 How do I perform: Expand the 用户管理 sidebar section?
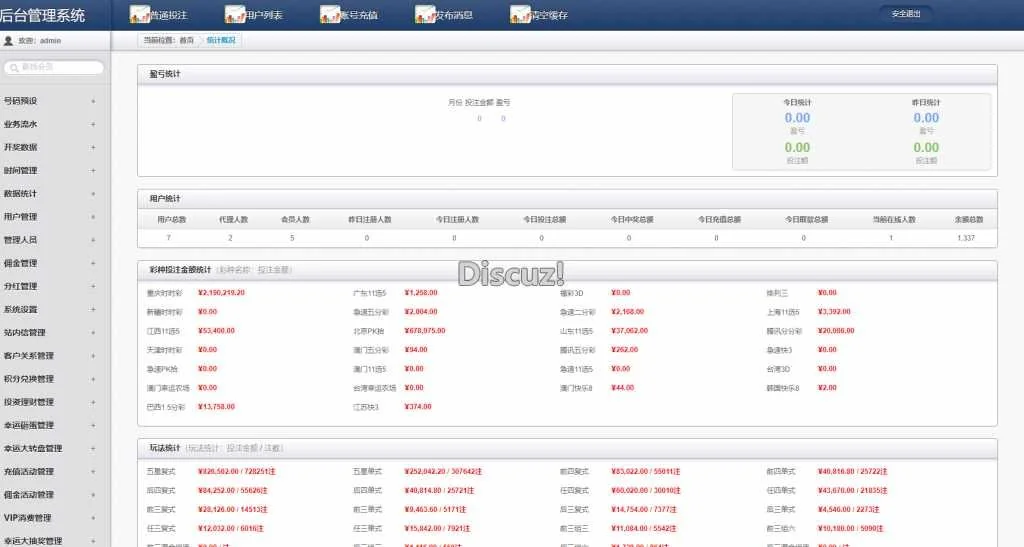(21, 217)
